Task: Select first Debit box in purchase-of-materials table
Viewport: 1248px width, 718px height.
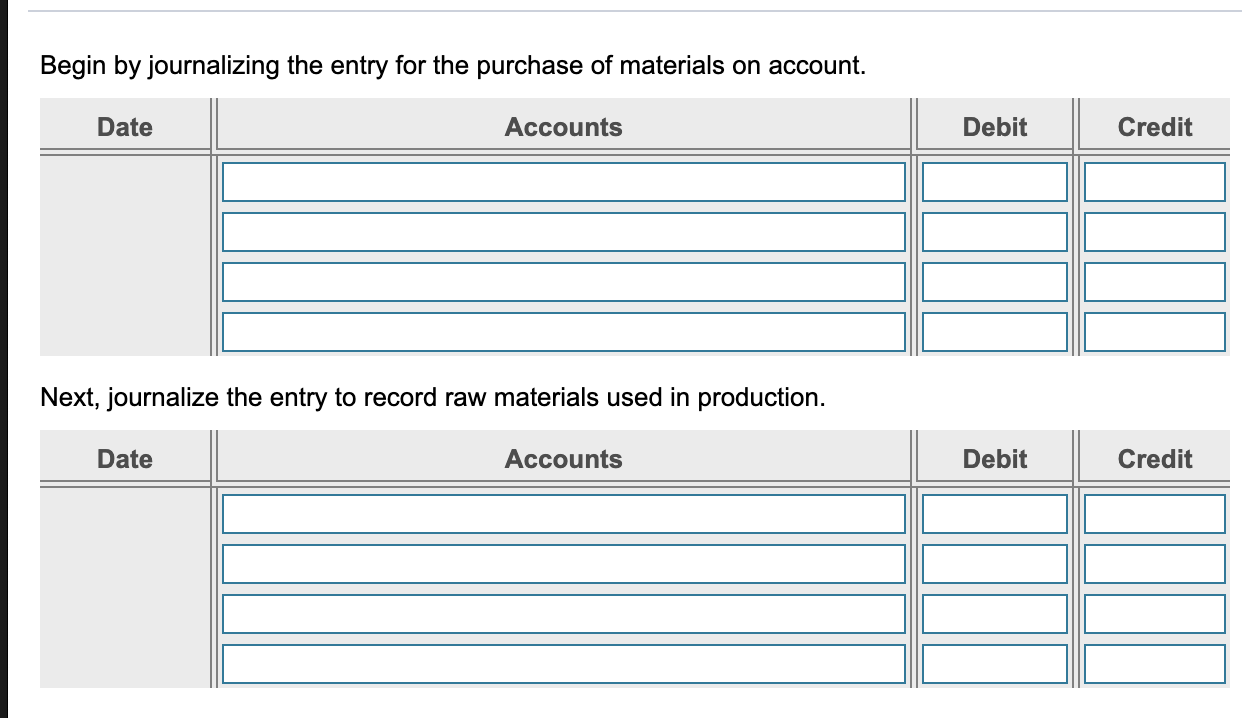Action: (995, 181)
